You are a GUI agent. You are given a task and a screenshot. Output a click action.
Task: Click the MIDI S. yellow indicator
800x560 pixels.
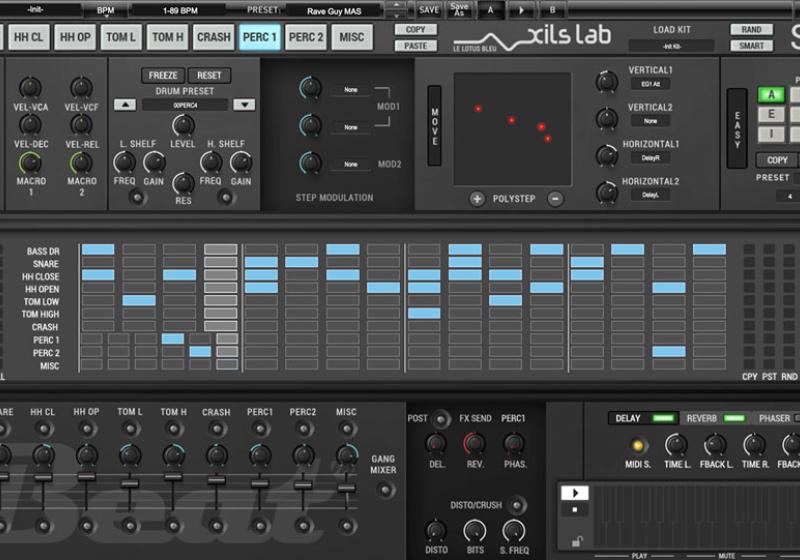pos(637,445)
